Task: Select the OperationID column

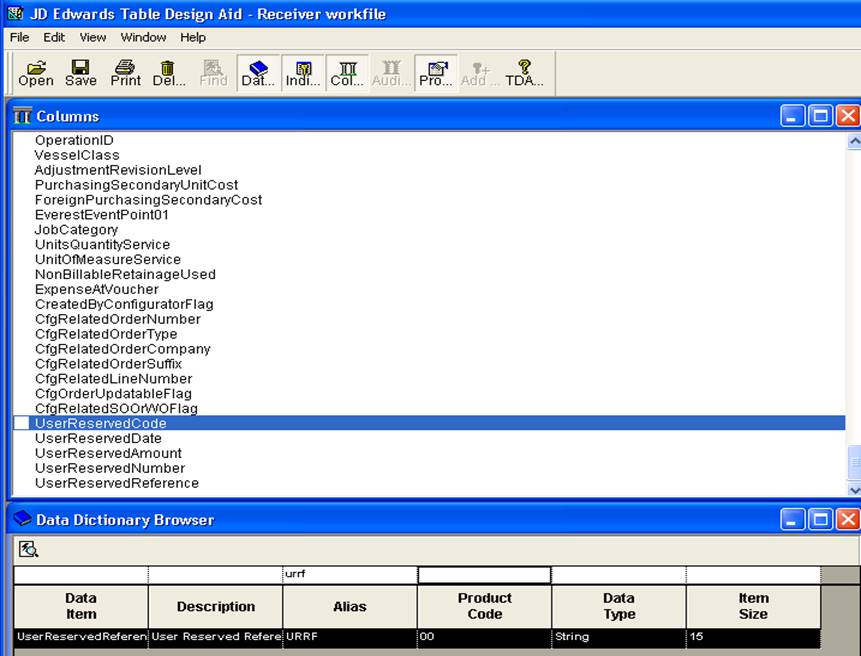Action: tap(74, 141)
